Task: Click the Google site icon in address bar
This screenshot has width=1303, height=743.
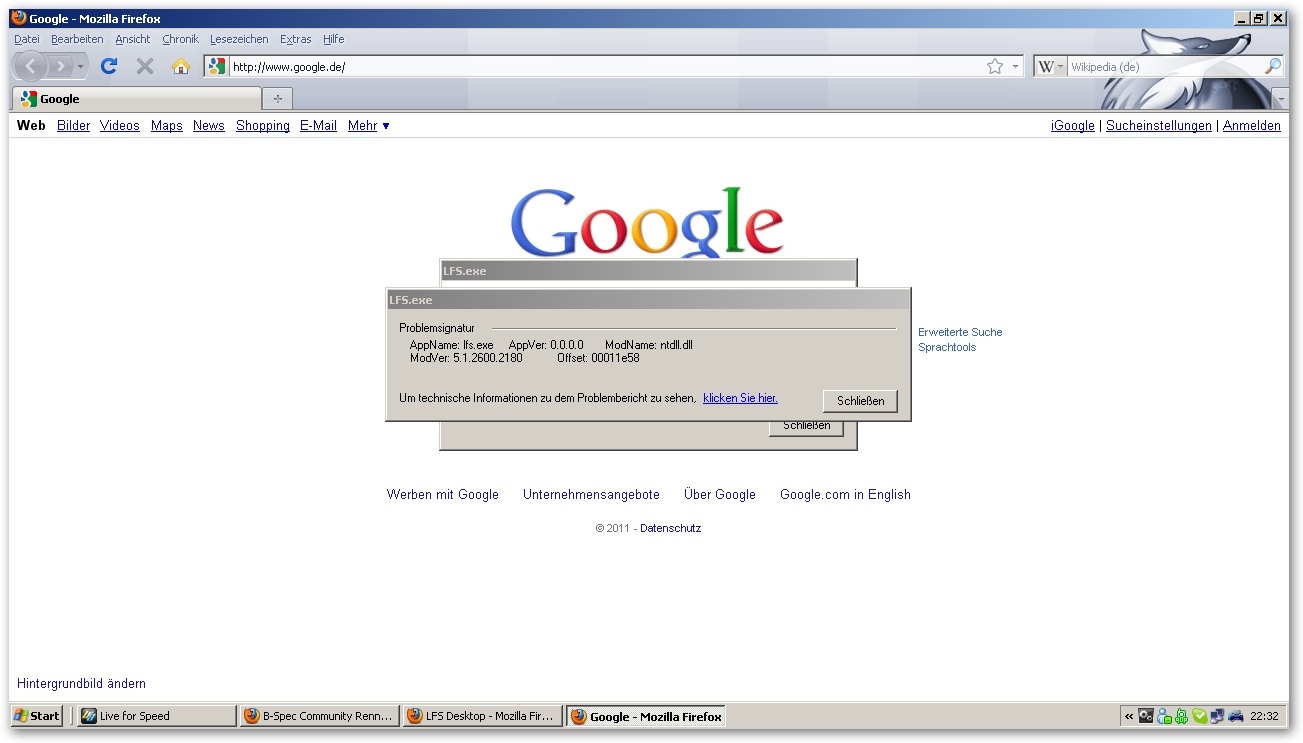Action: 217,67
